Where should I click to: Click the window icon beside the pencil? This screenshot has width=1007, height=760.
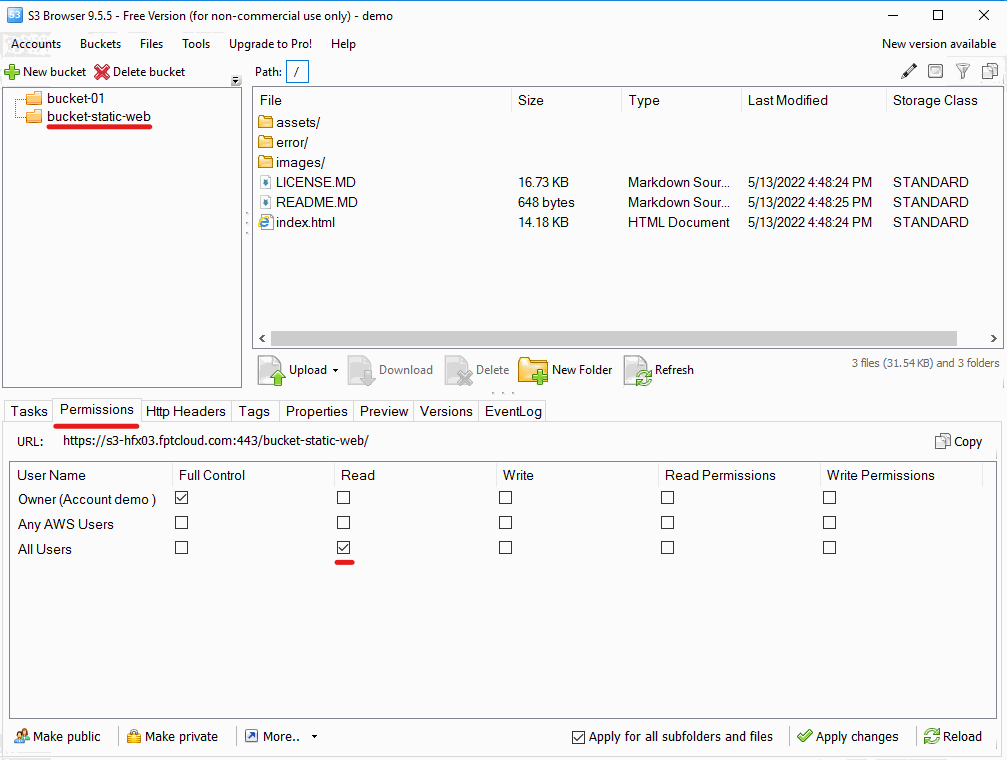(x=936, y=71)
